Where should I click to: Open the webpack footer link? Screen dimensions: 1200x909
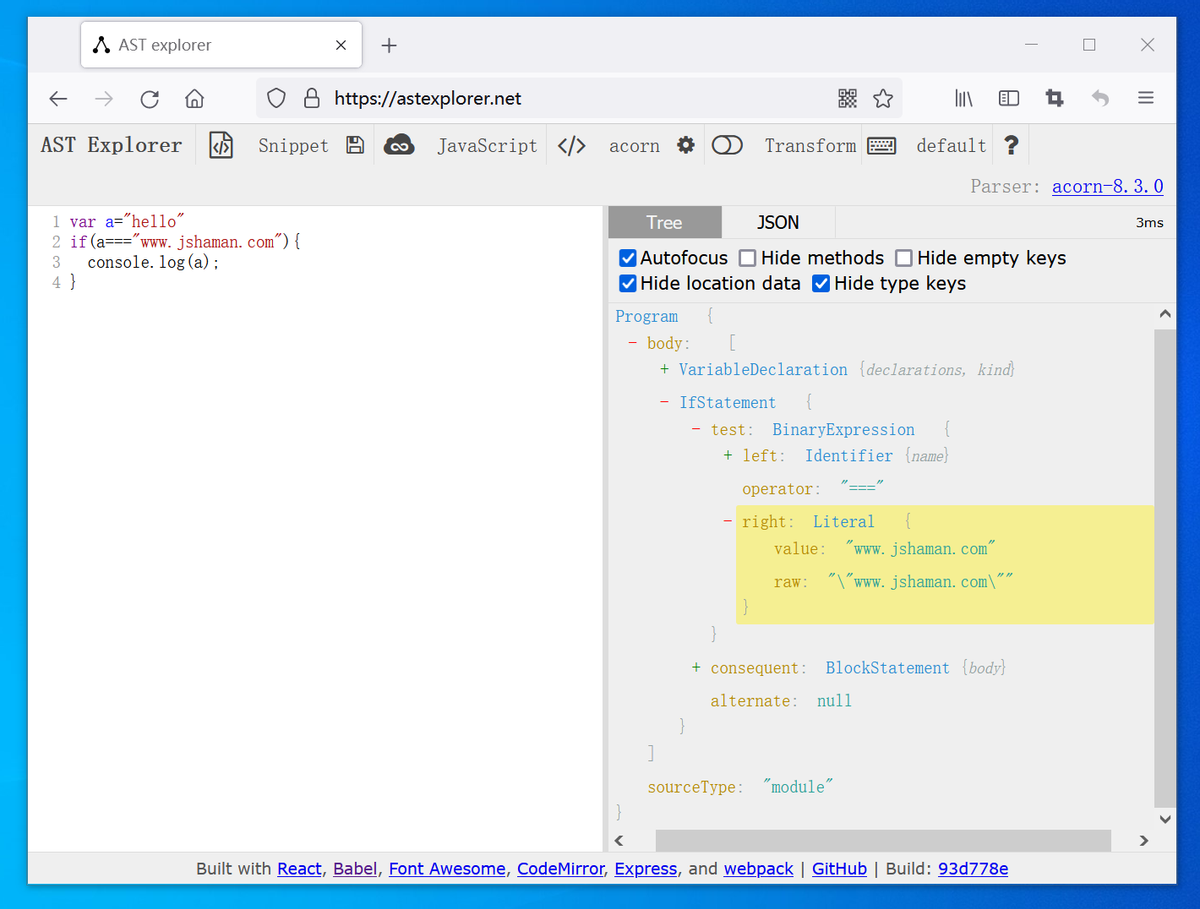759,869
